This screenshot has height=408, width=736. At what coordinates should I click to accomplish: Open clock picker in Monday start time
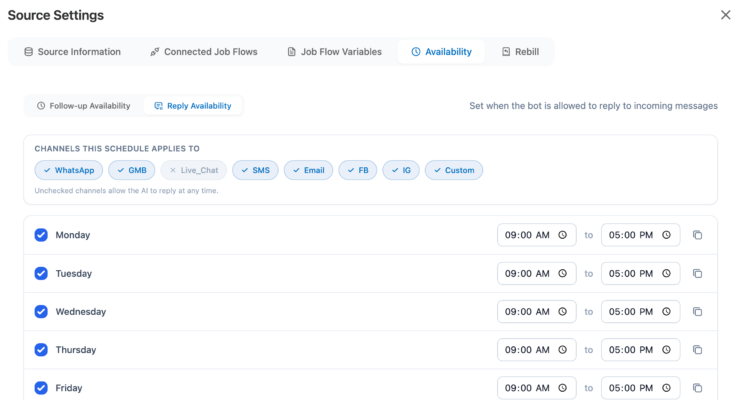coord(563,235)
